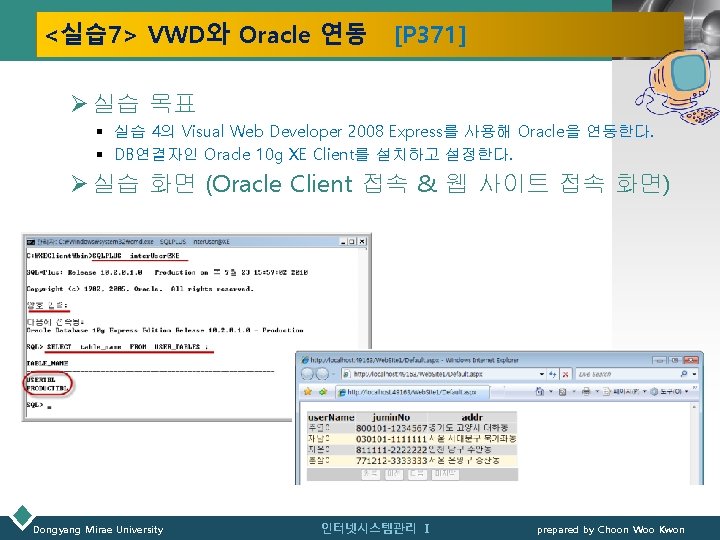This screenshot has height=540, width=720.
Task: Click the 마지막 (last) pager button
Action: pos(445,473)
